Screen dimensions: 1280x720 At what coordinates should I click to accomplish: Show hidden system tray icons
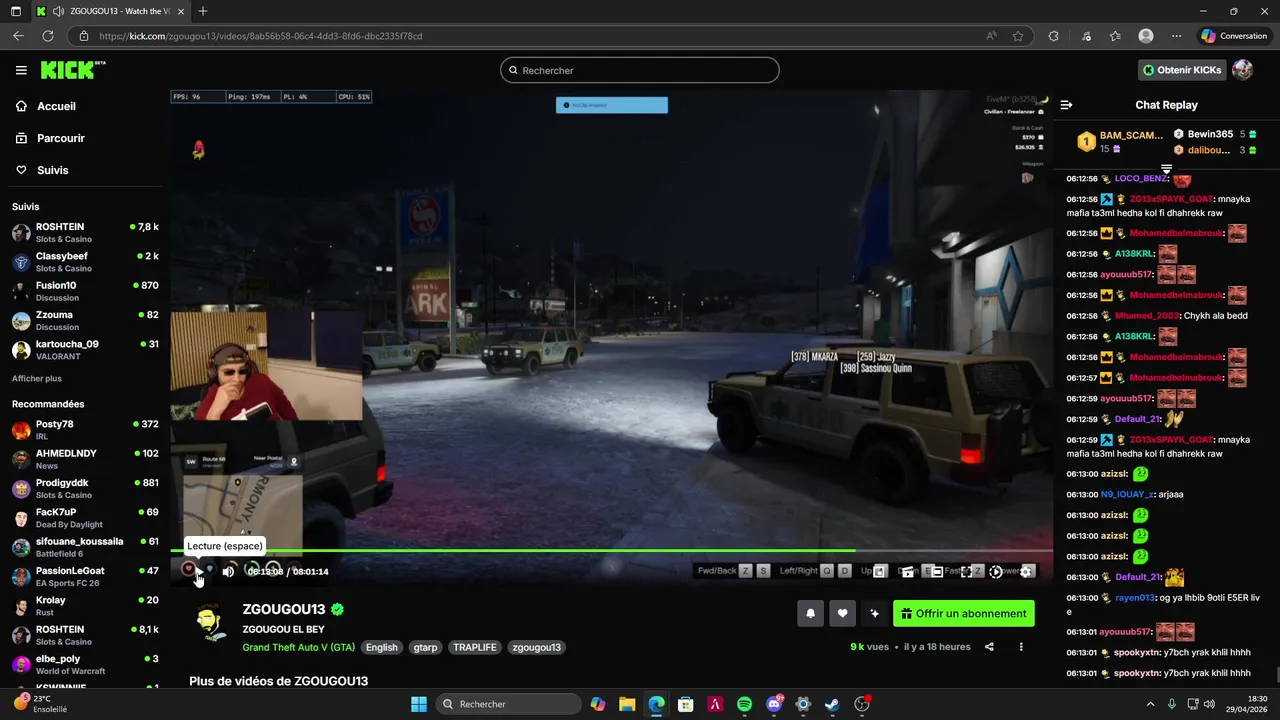(x=1150, y=704)
